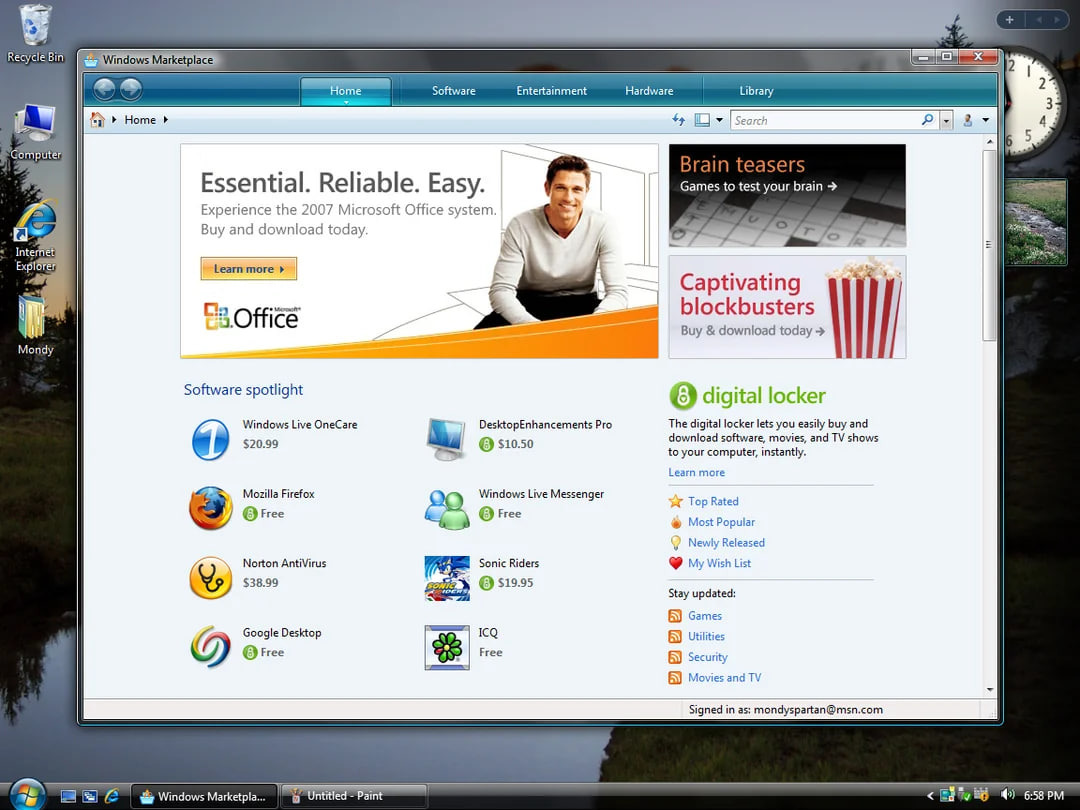The height and width of the screenshot is (810, 1080).
Task: Open the Norton AntiVirus icon
Action: tap(211, 578)
